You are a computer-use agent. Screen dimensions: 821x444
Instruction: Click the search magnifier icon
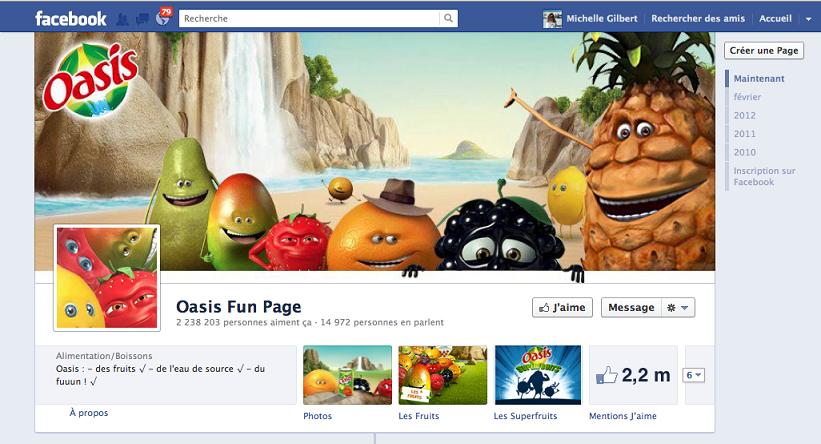tap(448, 18)
